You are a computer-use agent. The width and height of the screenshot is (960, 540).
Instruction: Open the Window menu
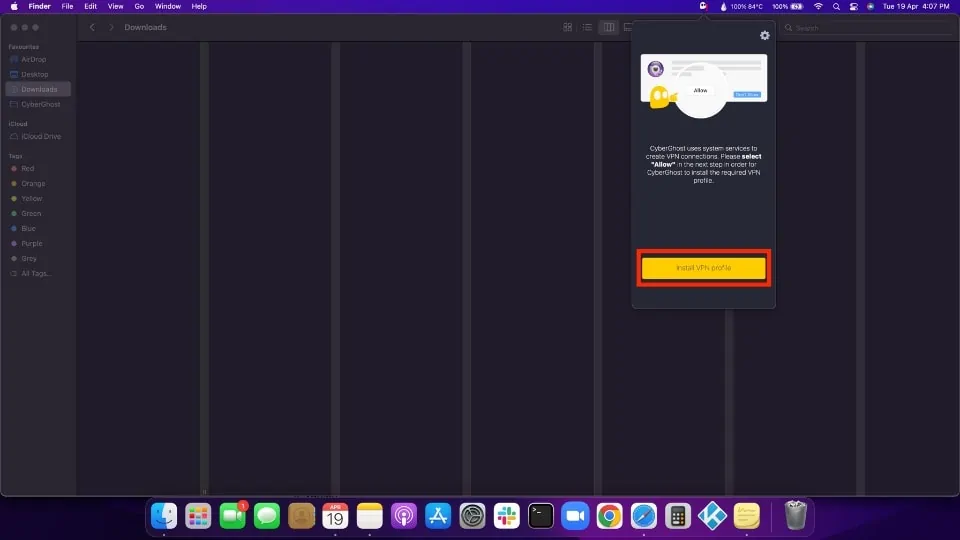point(167,6)
